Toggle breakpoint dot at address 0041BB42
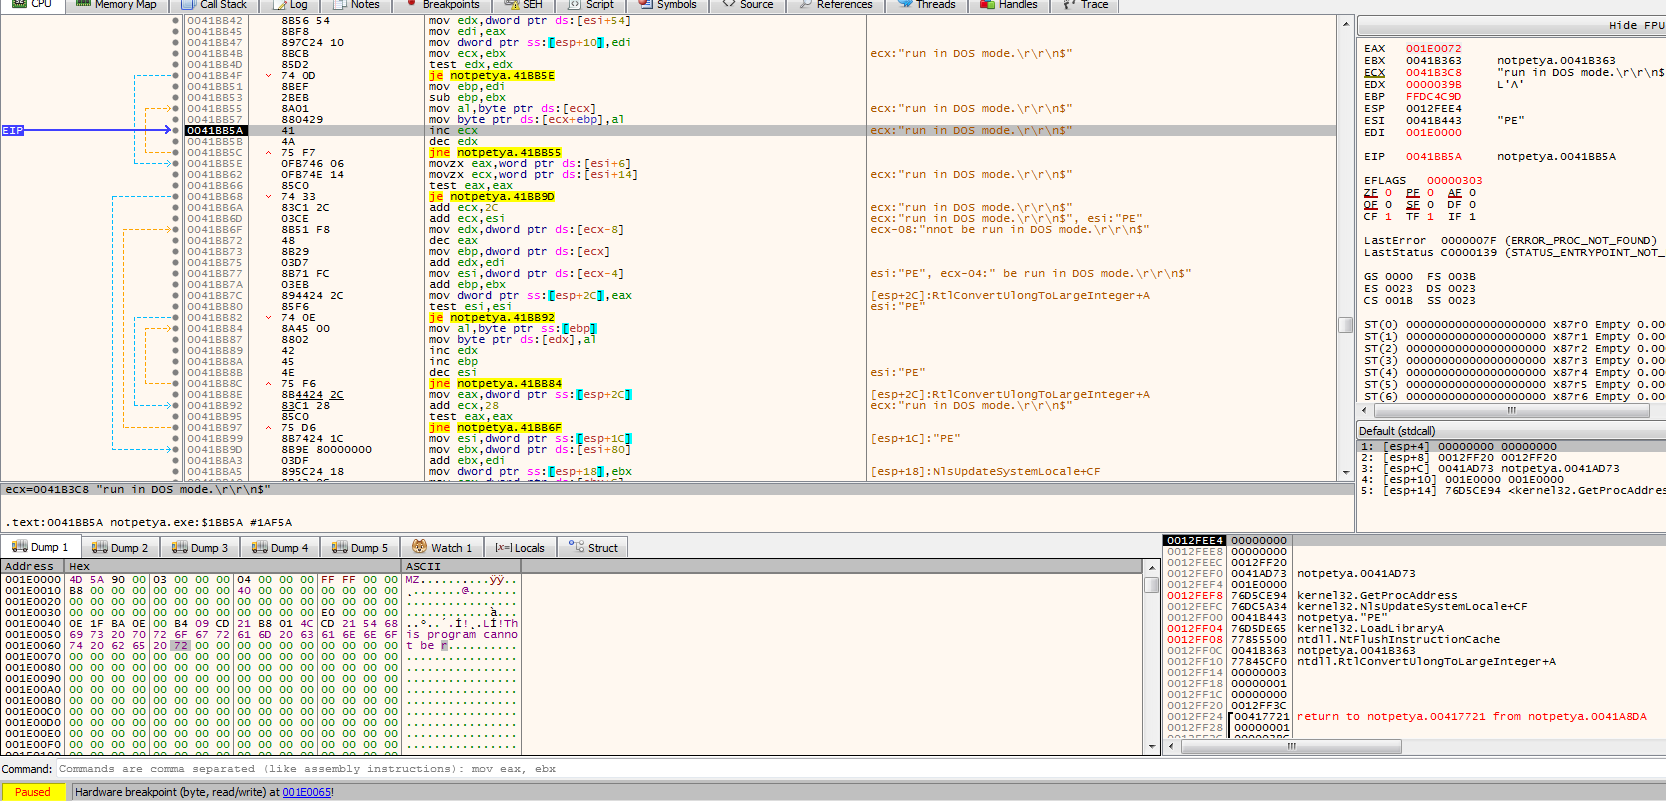 pos(176,20)
